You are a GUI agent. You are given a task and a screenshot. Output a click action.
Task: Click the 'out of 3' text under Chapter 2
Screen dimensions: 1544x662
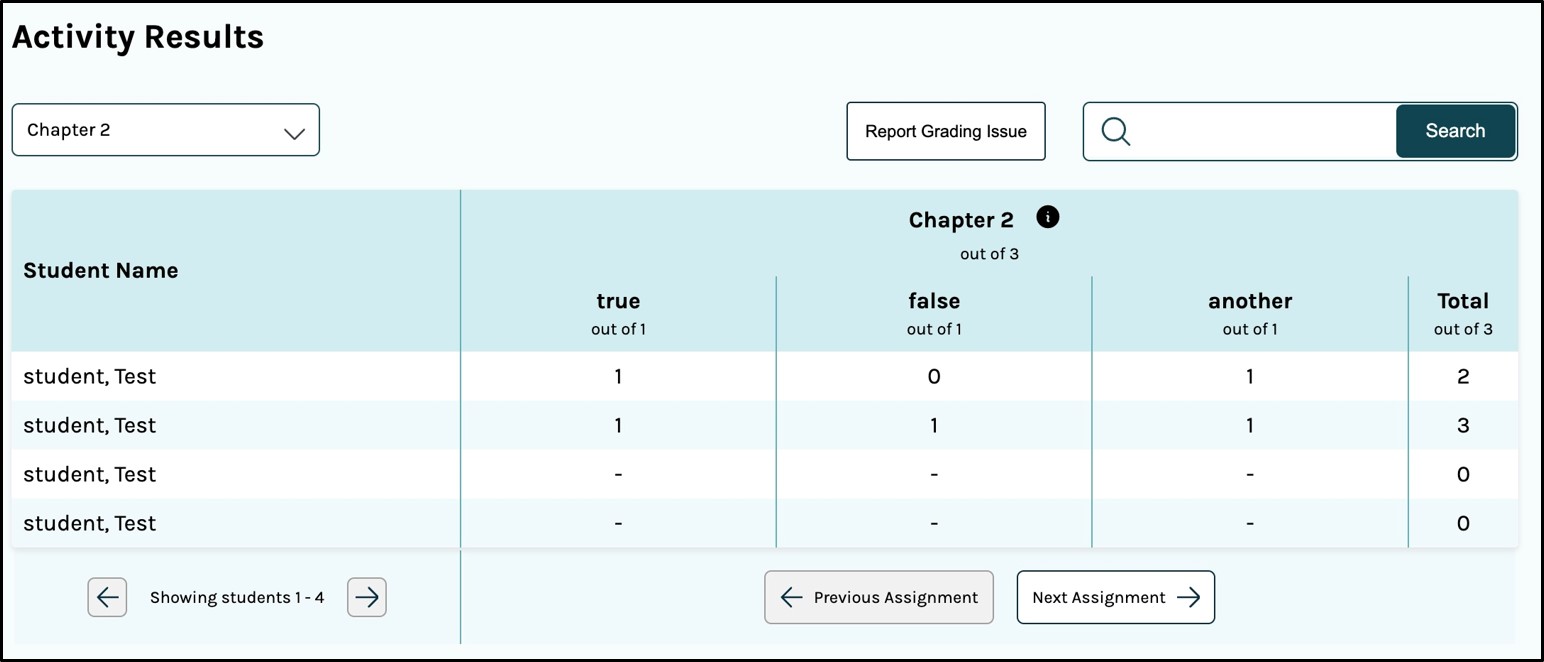(989, 254)
